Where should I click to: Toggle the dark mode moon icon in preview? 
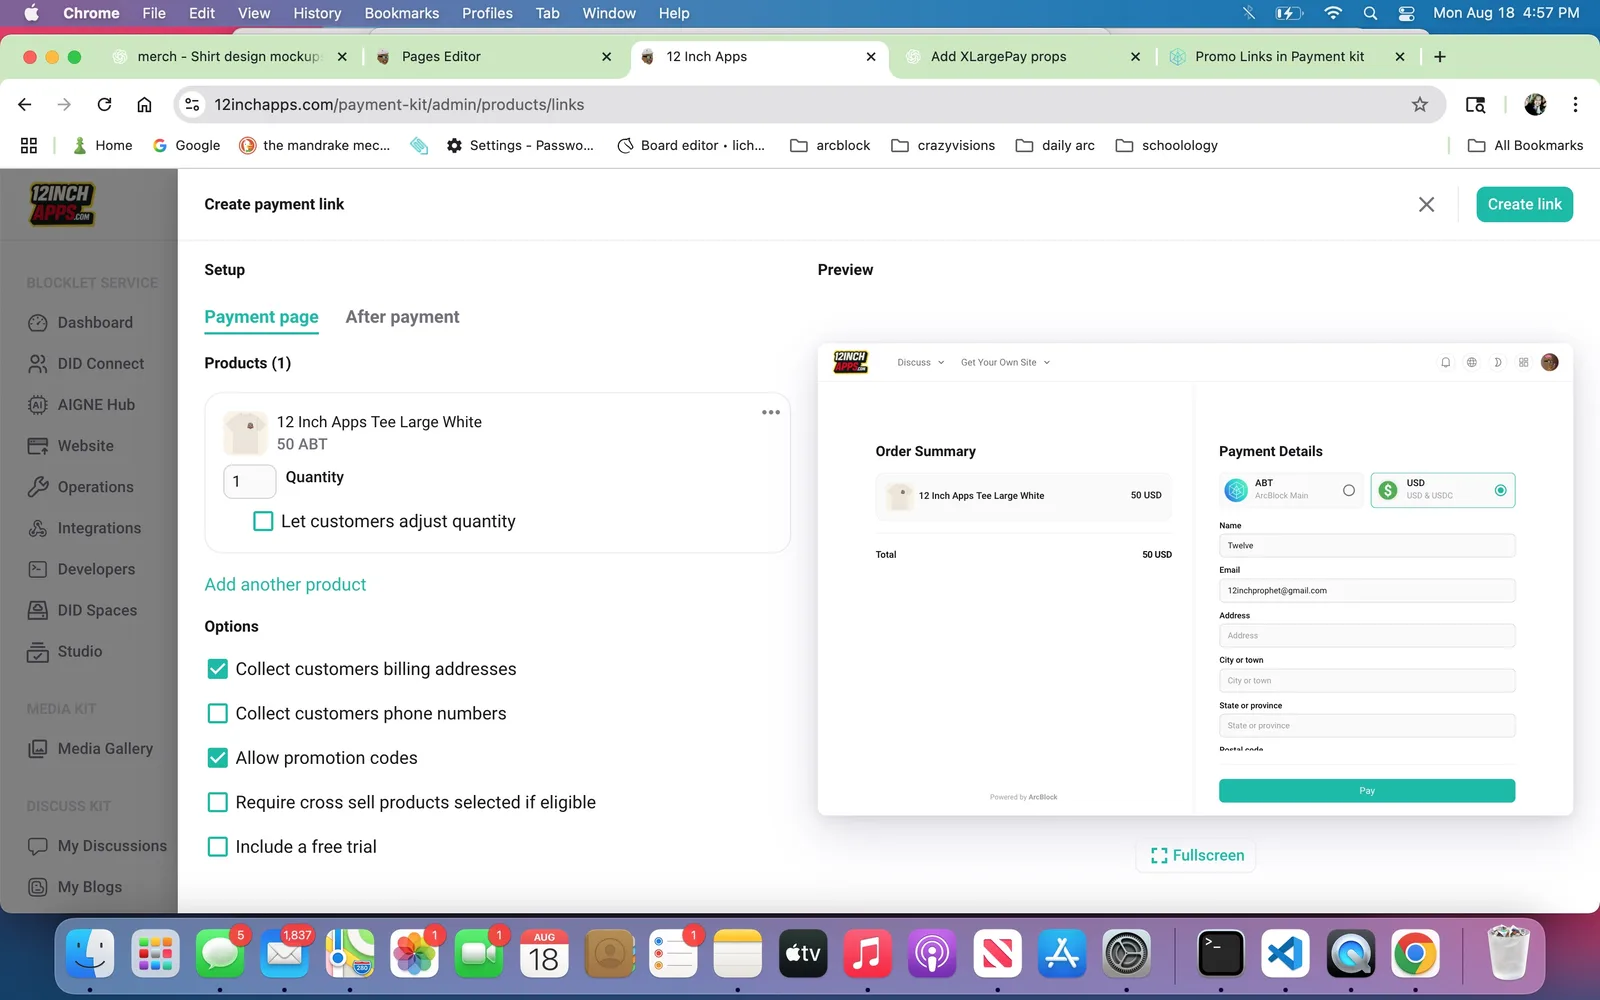click(x=1497, y=362)
